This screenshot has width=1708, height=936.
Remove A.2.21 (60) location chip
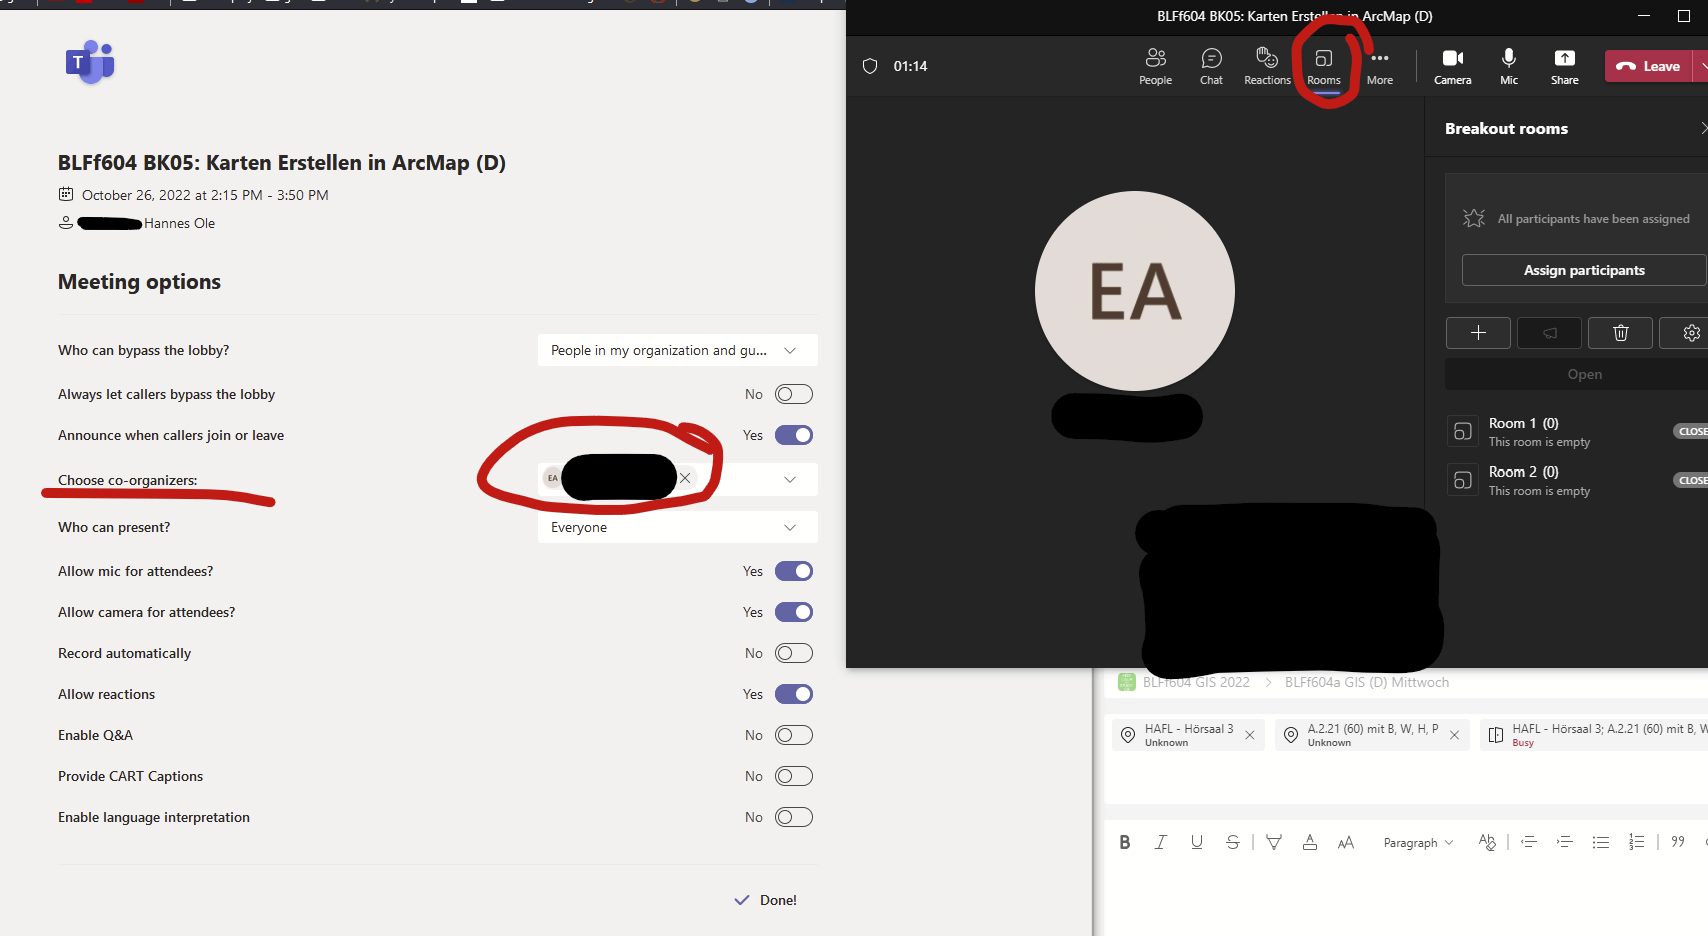tap(1455, 735)
